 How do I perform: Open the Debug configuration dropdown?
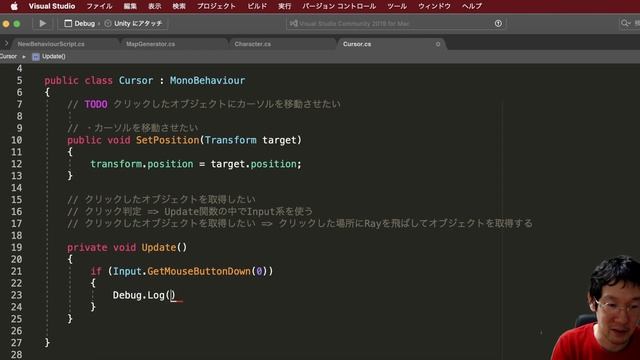[x=80, y=23]
